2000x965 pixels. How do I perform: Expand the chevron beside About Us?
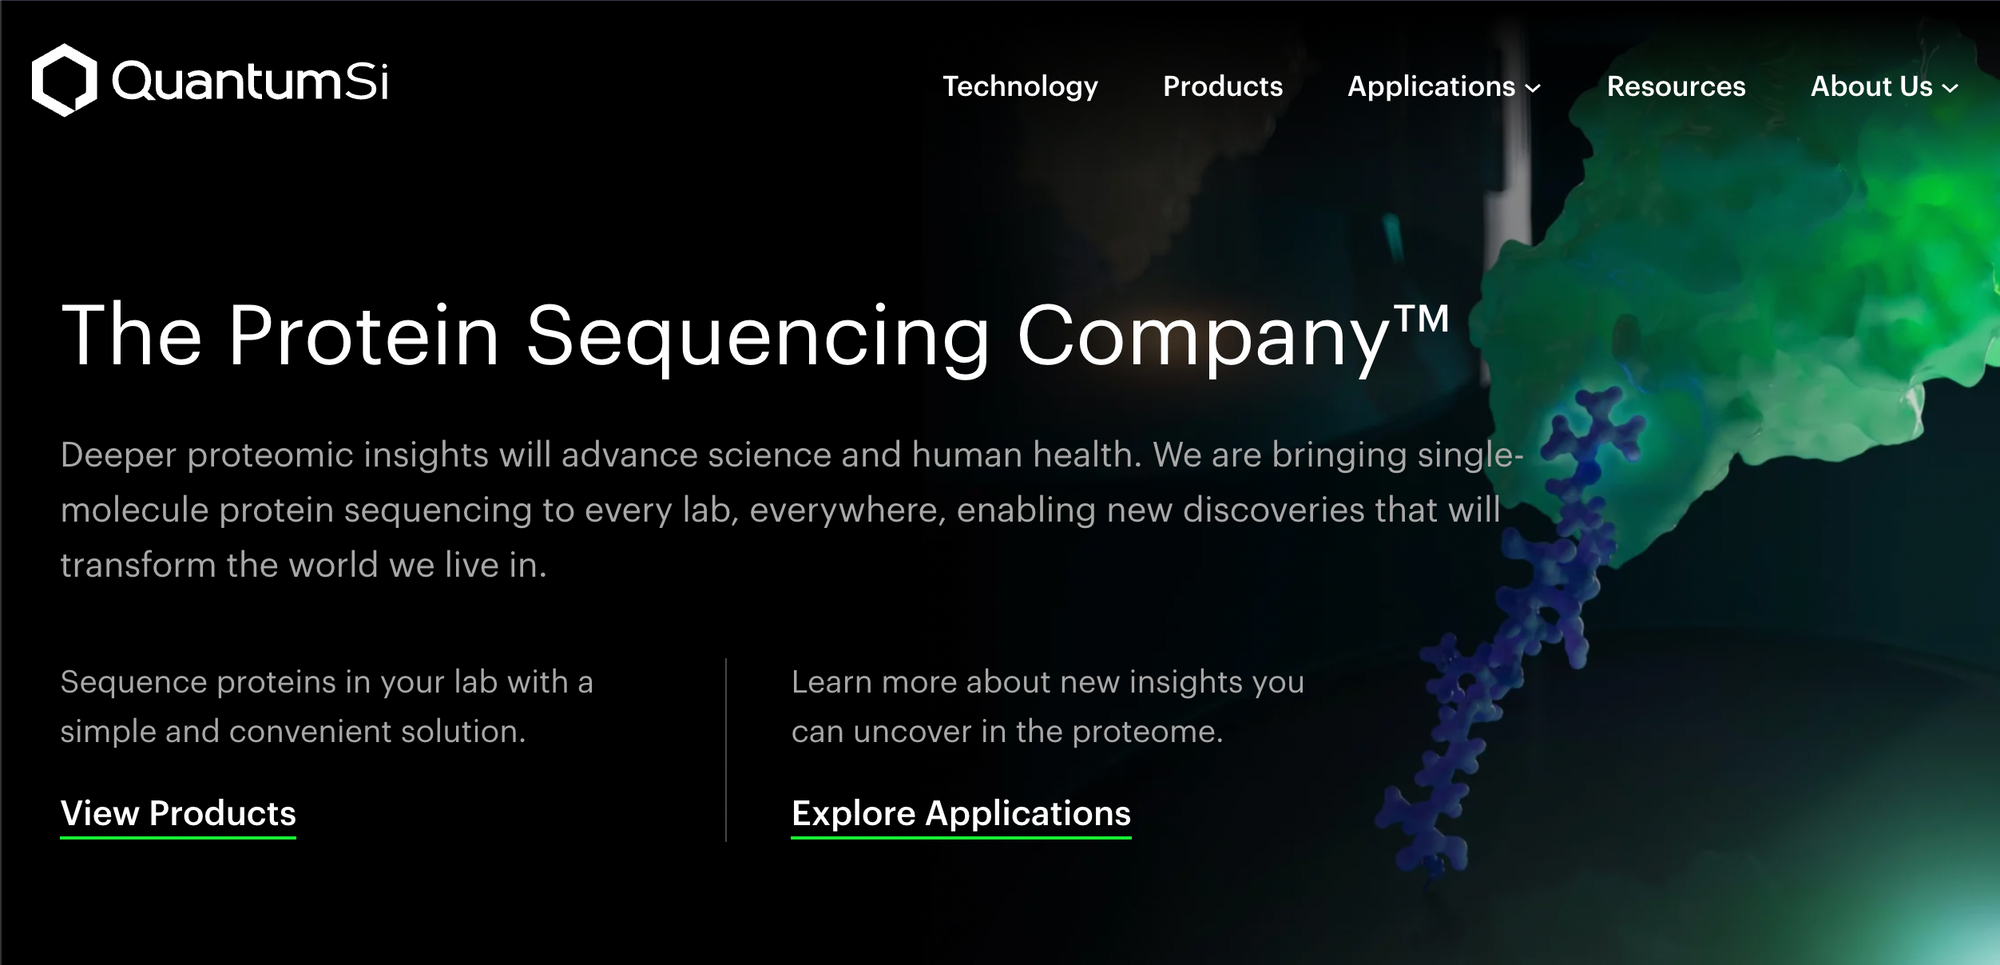pyautogui.click(x=1950, y=89)
